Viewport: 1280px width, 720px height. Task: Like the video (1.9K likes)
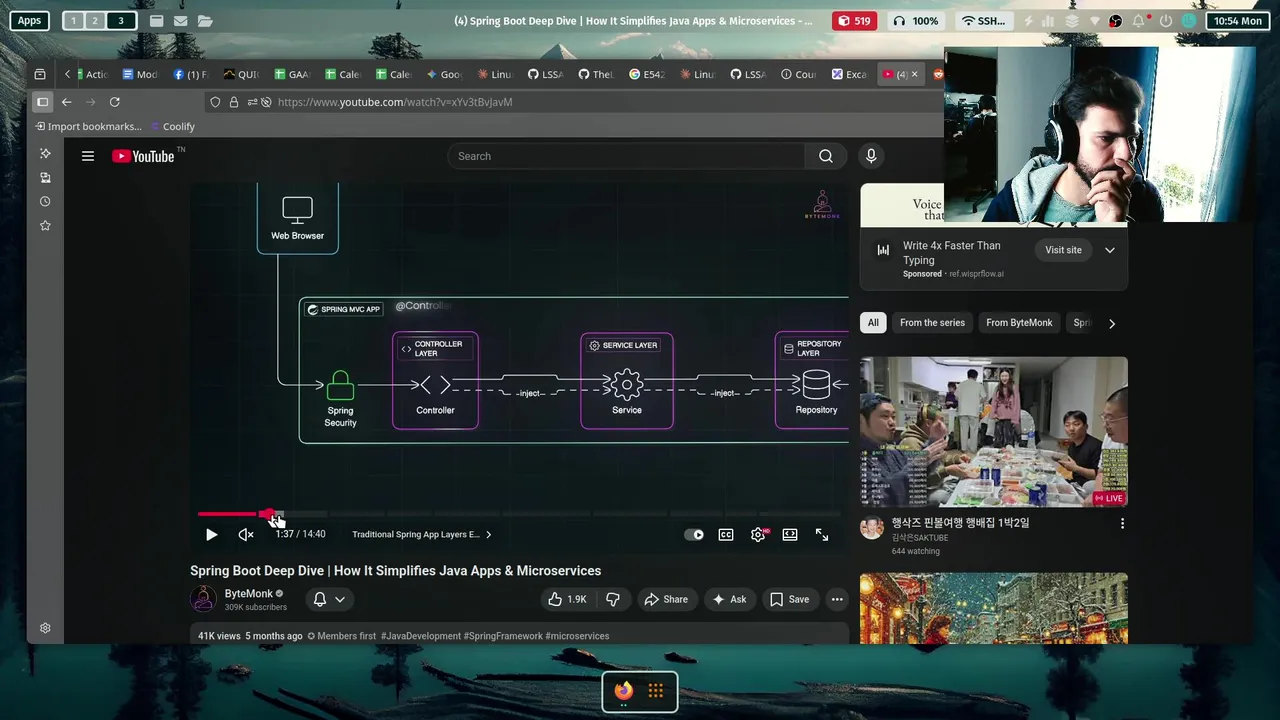tap(567, 599)
